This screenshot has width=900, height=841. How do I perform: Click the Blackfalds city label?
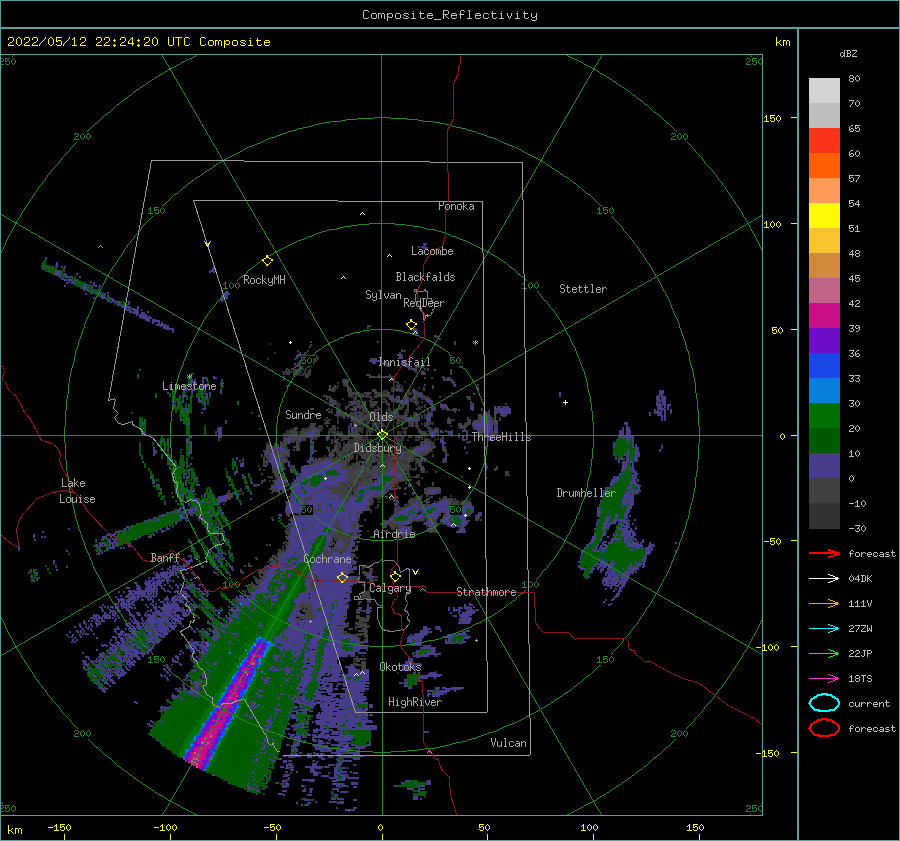point(425,277)
